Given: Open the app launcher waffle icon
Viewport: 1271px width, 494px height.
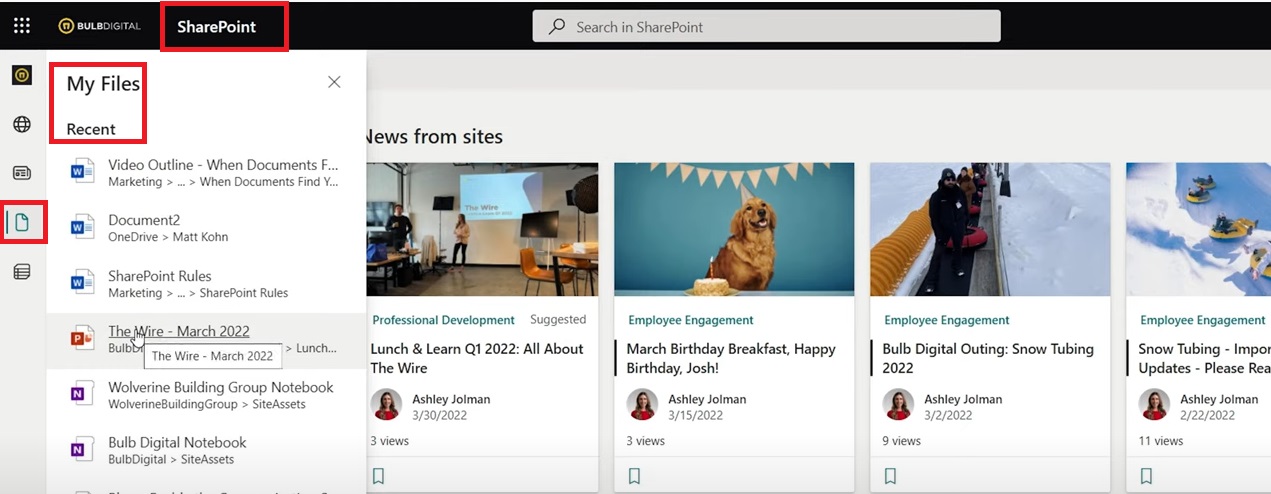Looking at the screenshot, I should click(22, 26).
